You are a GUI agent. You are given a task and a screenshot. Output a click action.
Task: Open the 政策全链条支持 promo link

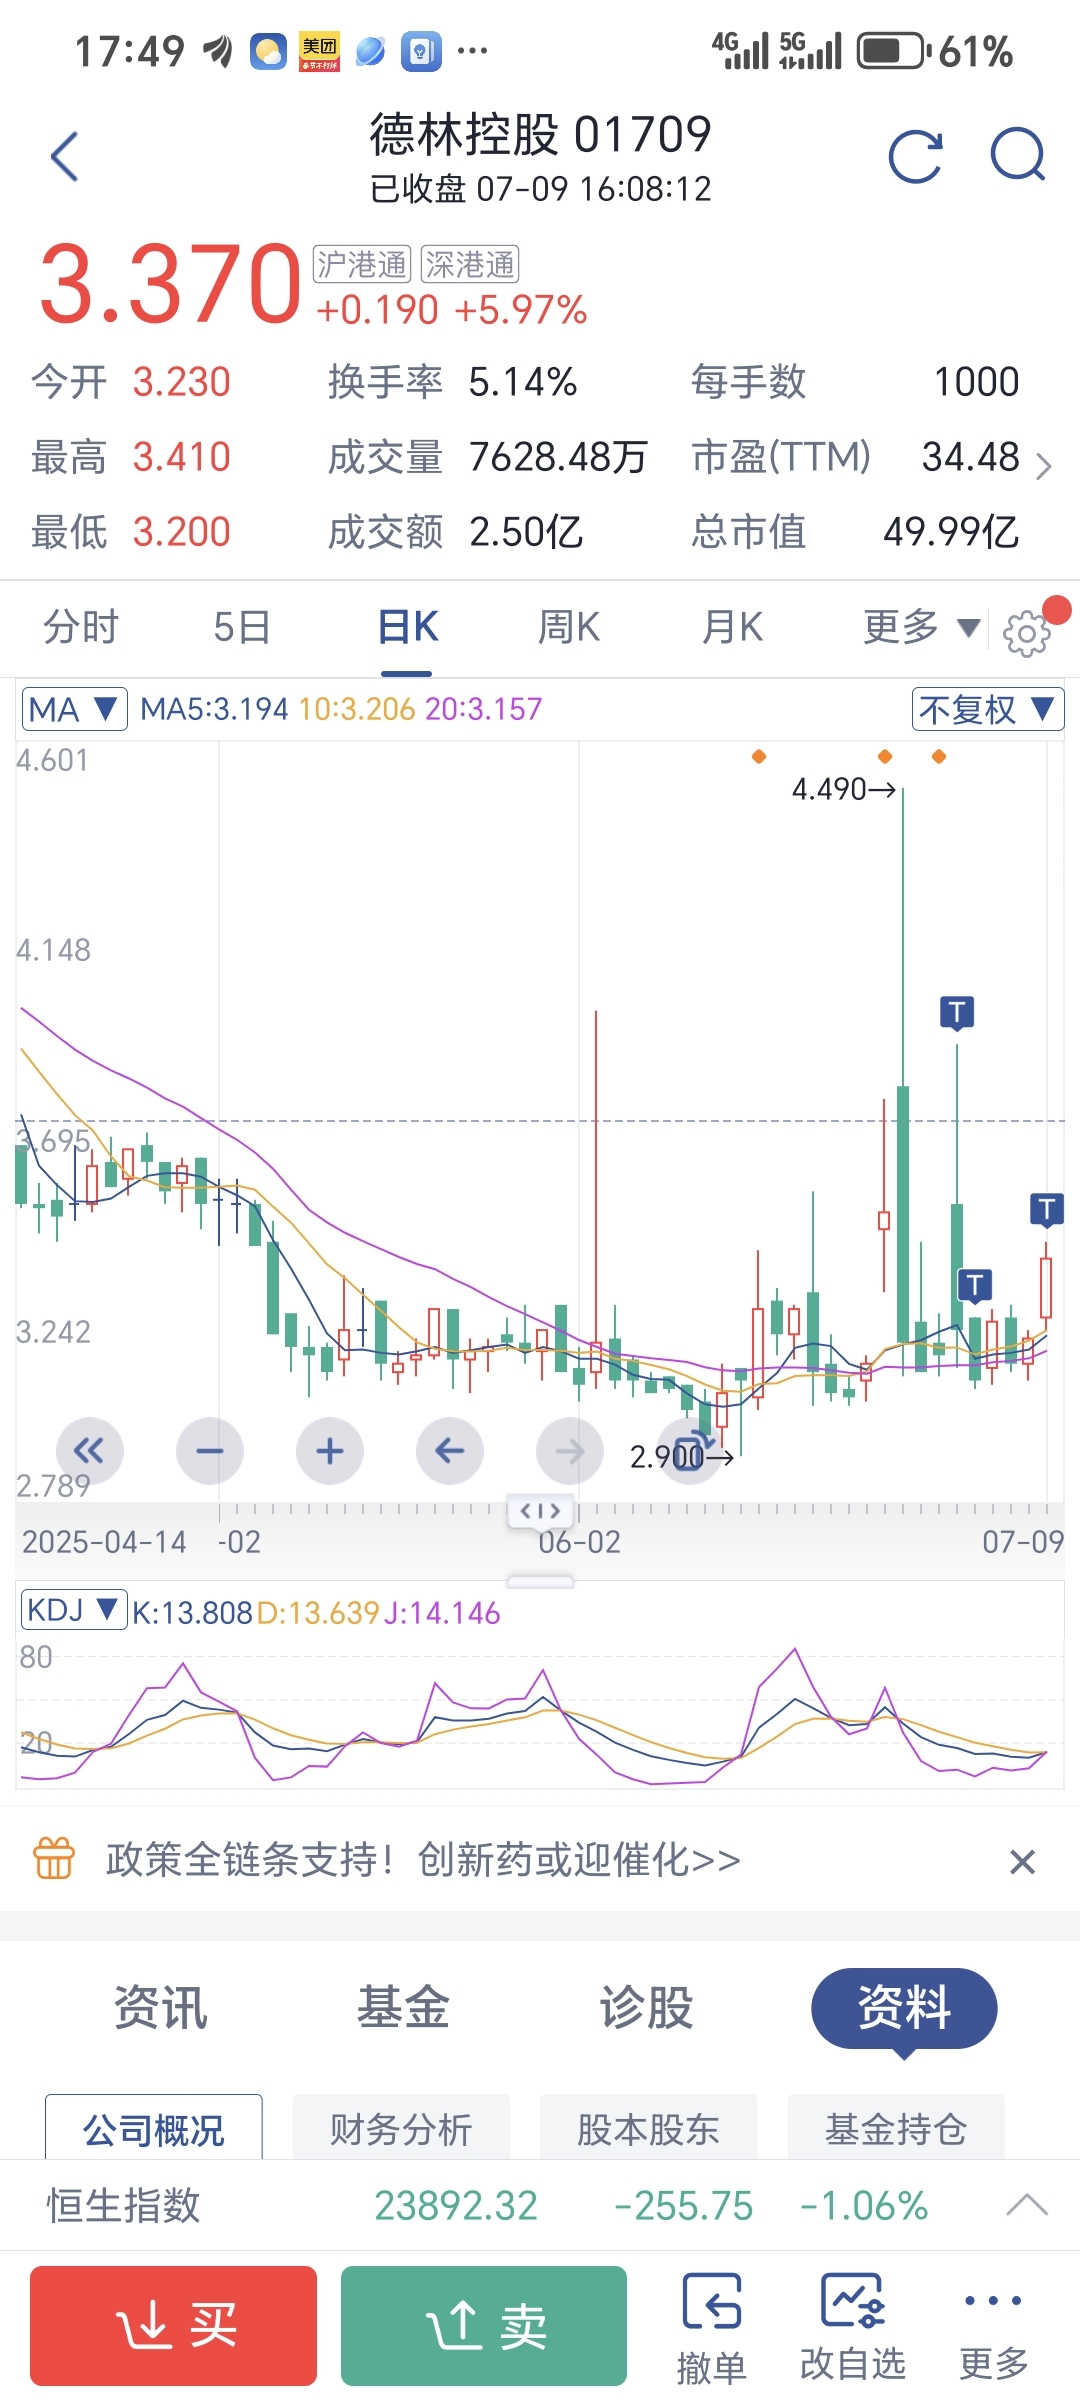pyautogui.click(x=423, y=1860)
